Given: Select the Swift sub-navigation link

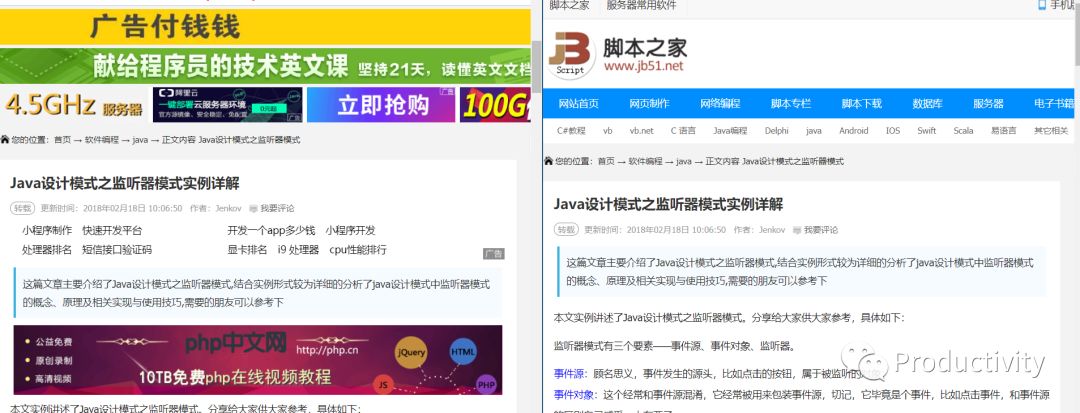Looking at the screenshot, I should 926,131.
